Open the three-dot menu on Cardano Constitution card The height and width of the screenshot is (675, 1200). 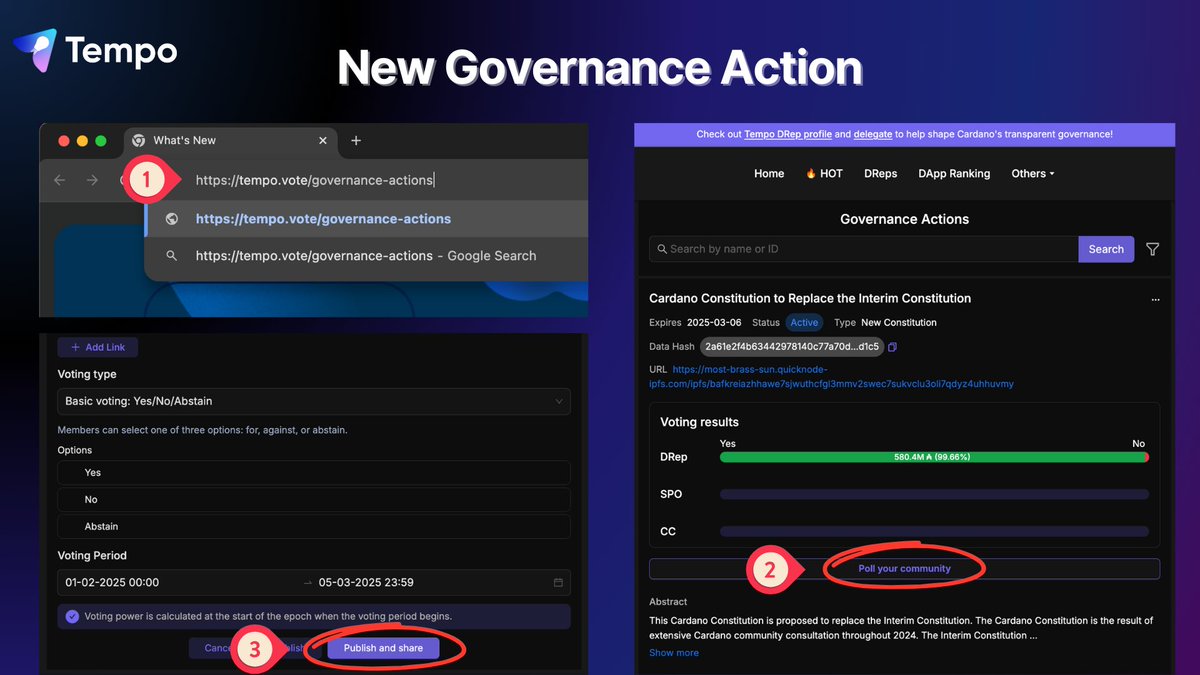(x=1155, y=299)
